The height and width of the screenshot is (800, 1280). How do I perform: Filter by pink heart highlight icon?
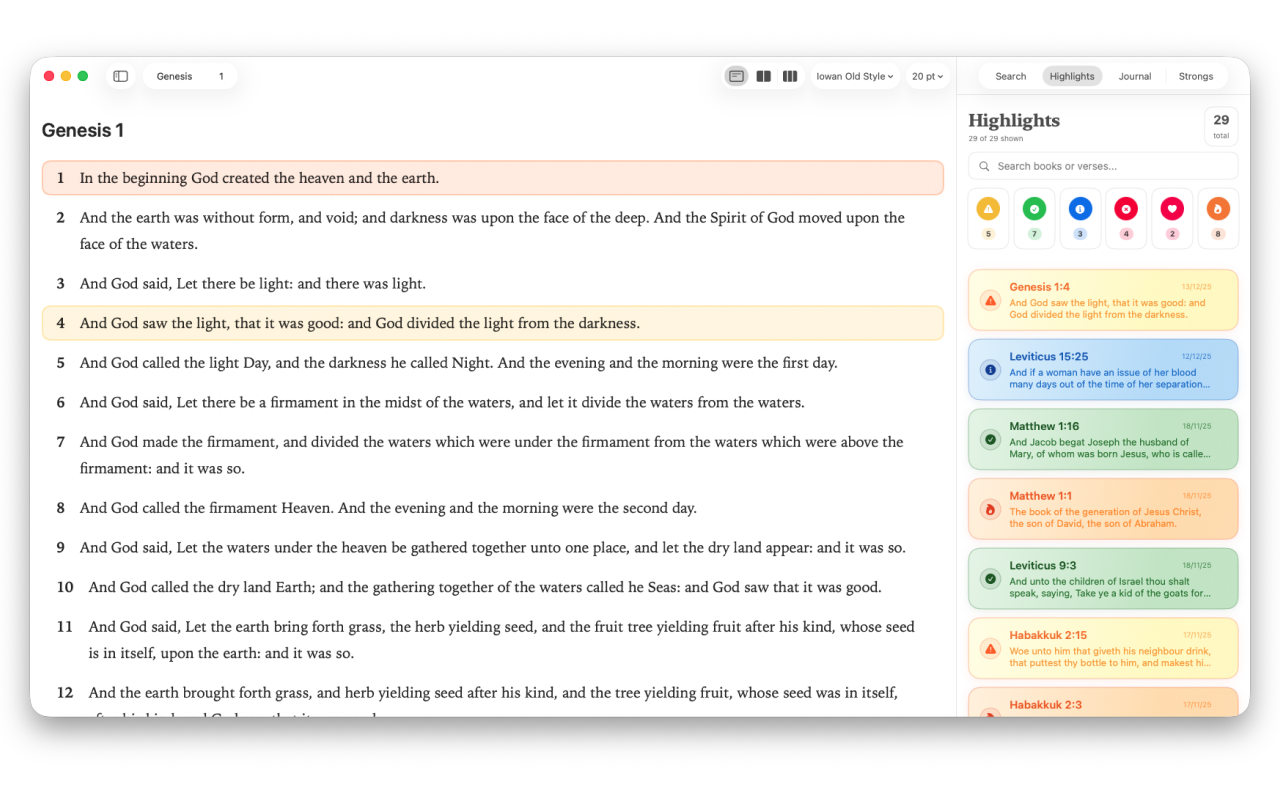point(1172,209)
